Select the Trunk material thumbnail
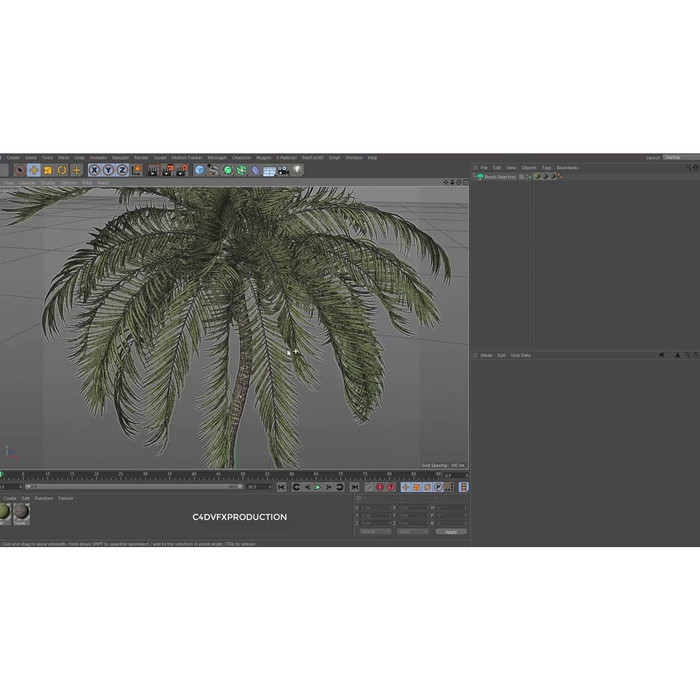The image size is (700, 700). [21, 514]
